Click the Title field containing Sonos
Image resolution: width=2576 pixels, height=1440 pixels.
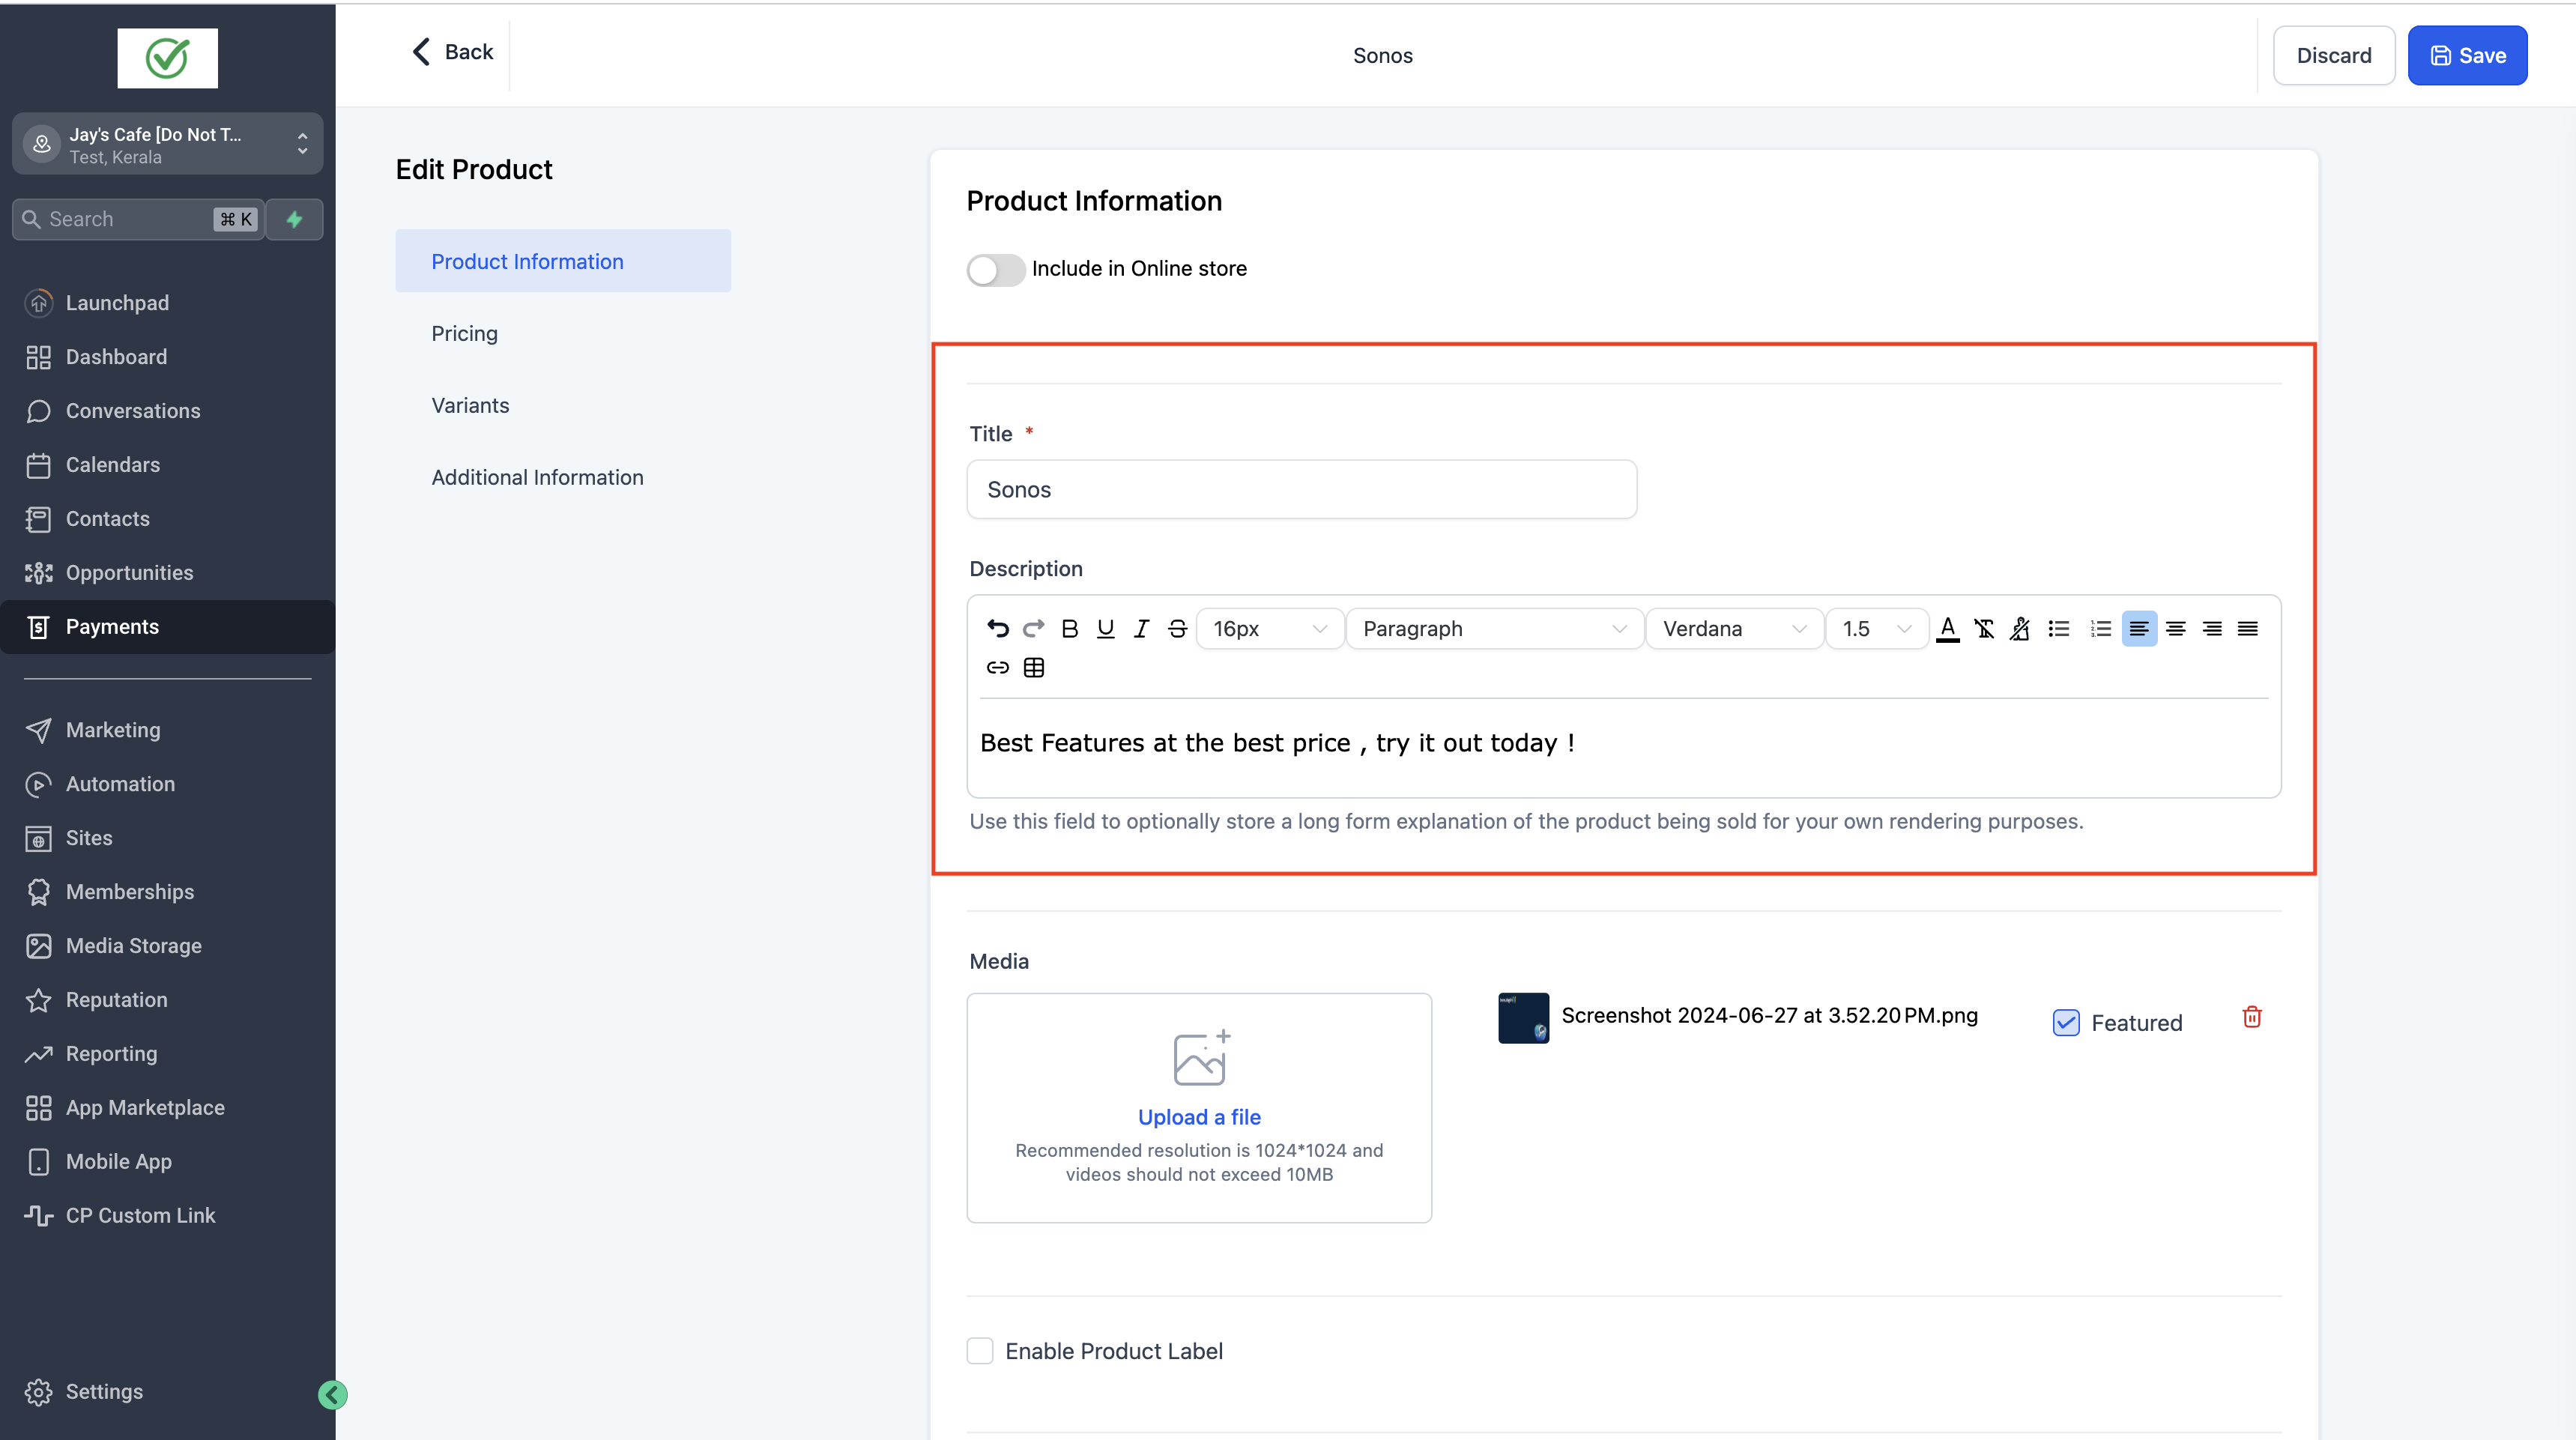(1301, 489)
